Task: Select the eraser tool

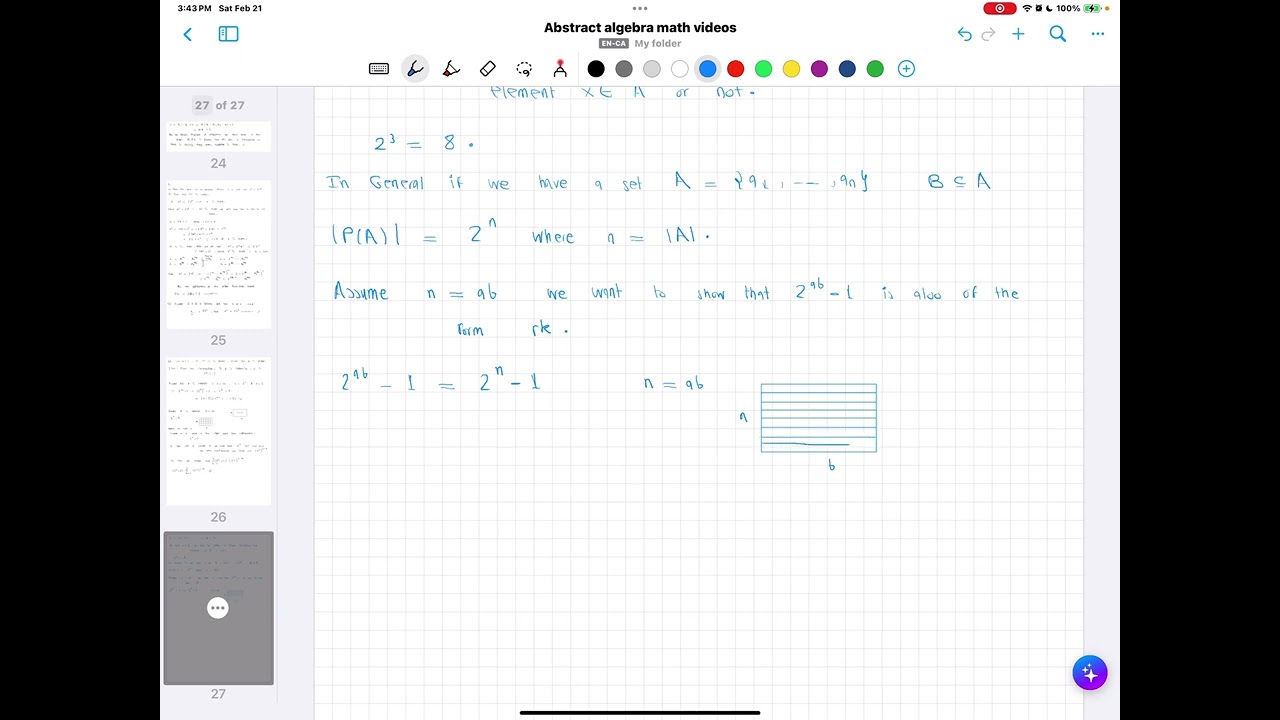Action: tap(488, 69)
